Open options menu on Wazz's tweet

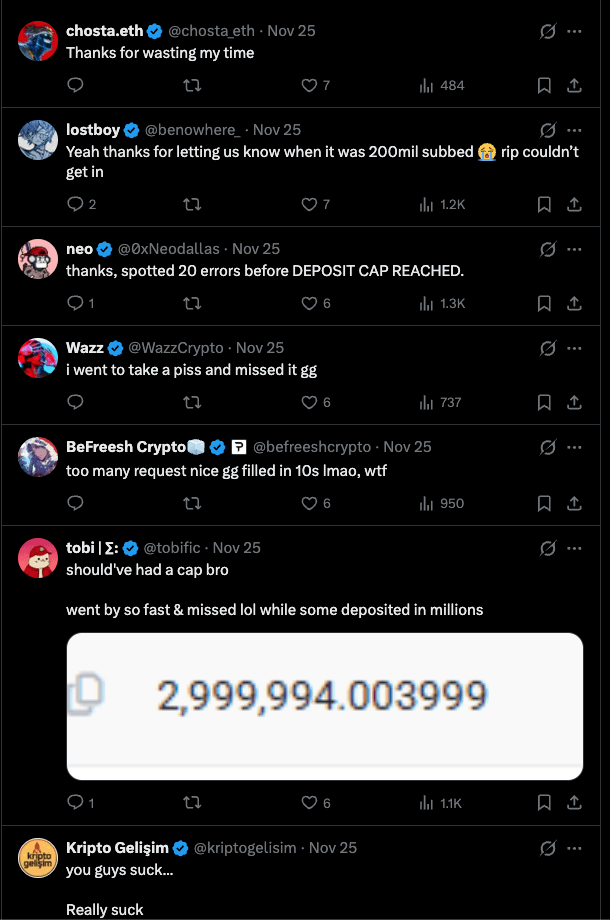pyautogui.click(x=575, y=348)
